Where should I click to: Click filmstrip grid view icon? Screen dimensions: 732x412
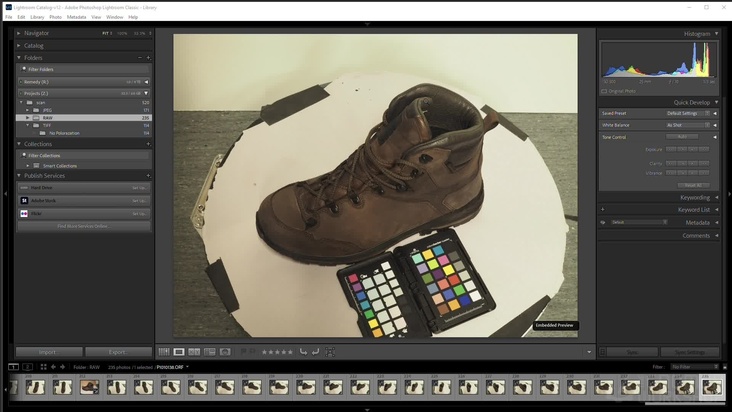pos(43,367)
